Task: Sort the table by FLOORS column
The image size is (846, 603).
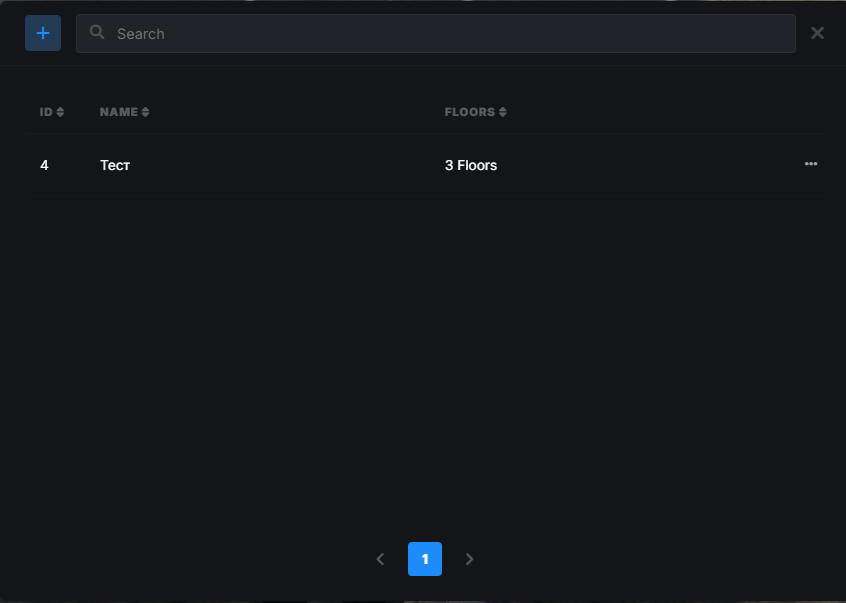Action: tap(475, 112)
